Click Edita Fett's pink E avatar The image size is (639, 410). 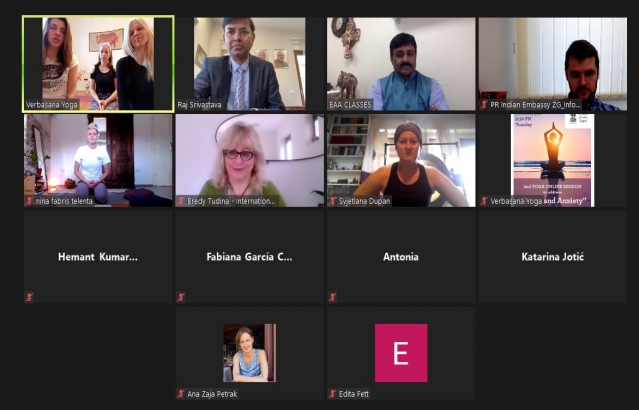click(x=401, y=353)
